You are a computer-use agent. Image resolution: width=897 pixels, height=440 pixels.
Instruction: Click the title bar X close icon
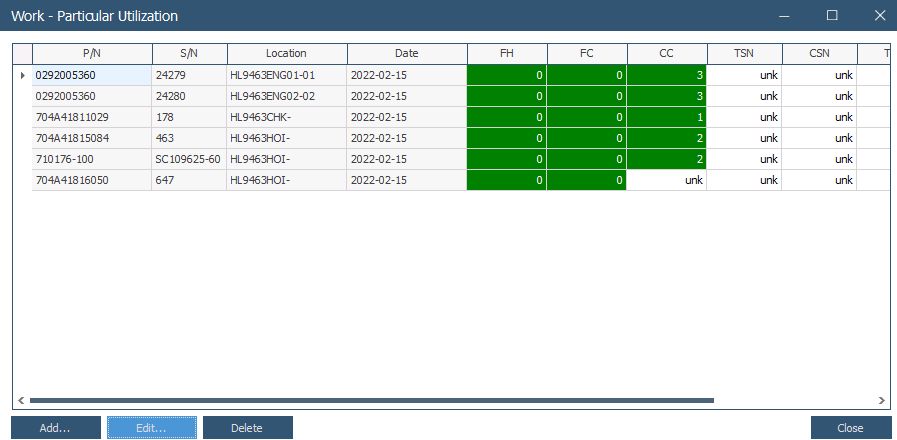(879, 15)
